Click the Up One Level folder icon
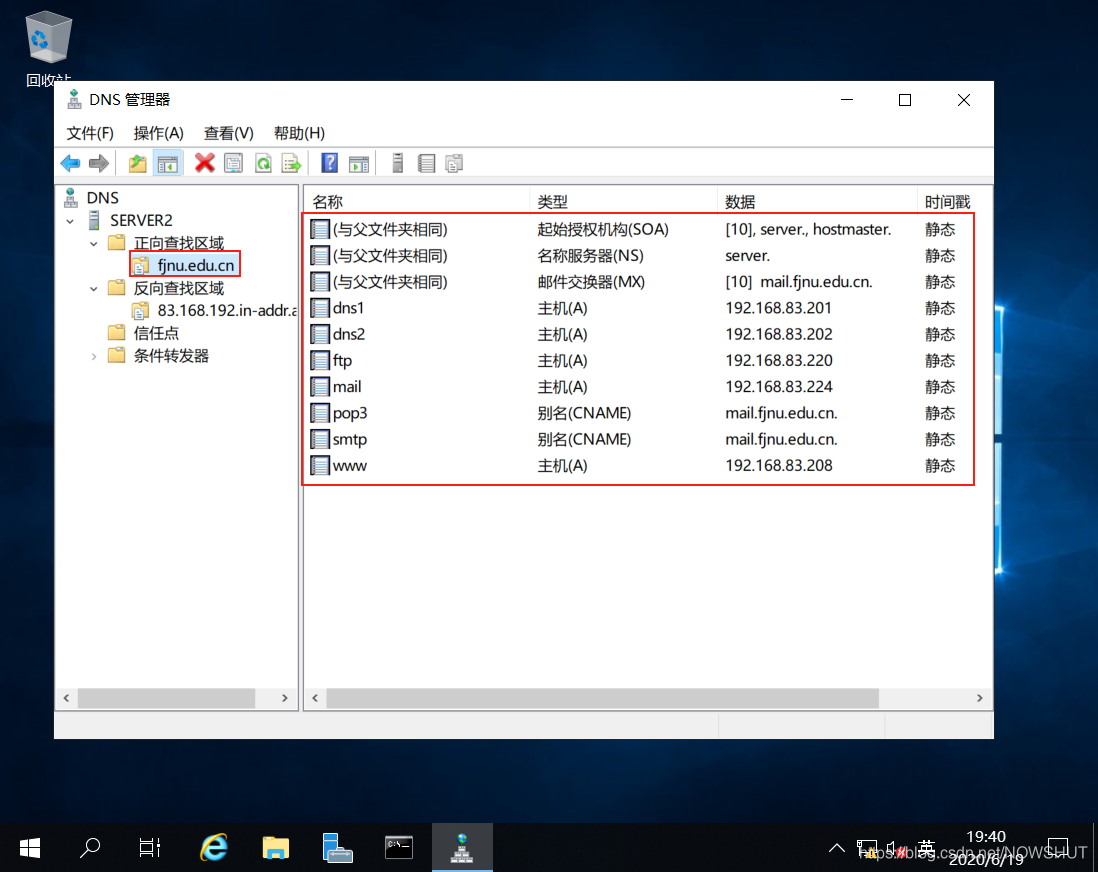 [x=138, y=163]
